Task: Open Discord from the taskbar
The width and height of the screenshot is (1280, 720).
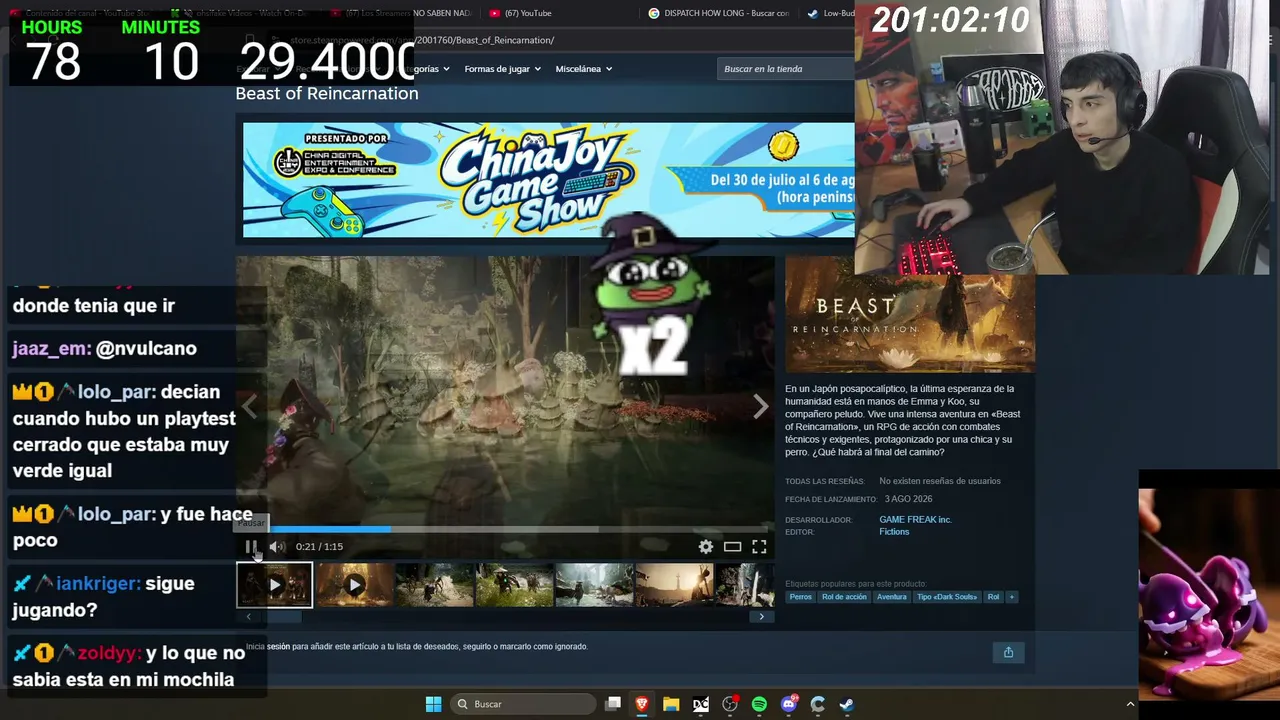Action: point(789,704)
